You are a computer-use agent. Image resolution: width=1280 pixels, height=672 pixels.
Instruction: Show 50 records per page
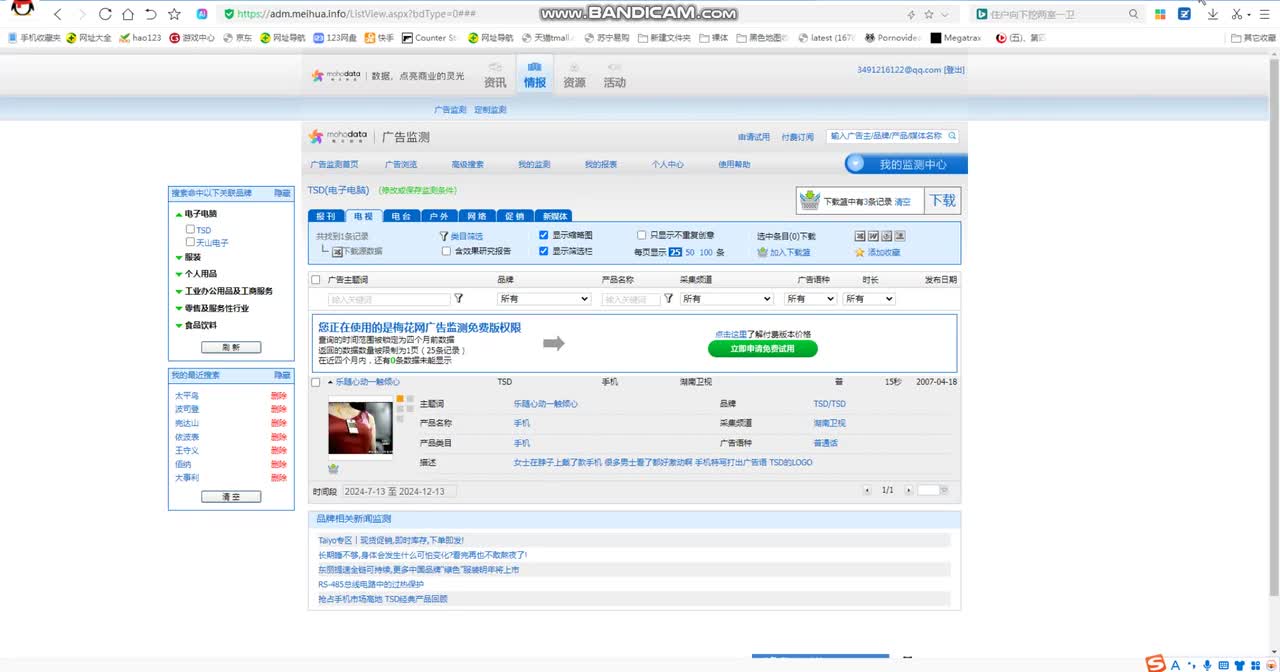tap(690, 252)
